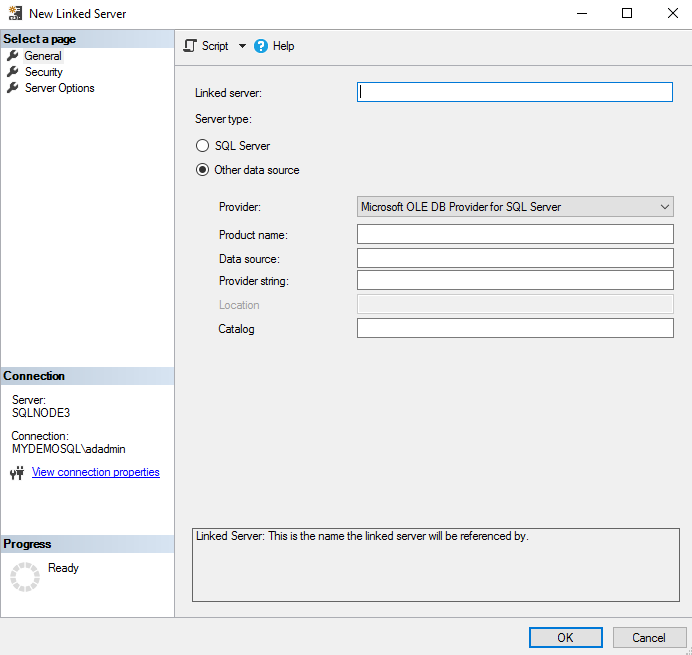
Task: Expand the Provider combo box
Action: coord(515,207)
